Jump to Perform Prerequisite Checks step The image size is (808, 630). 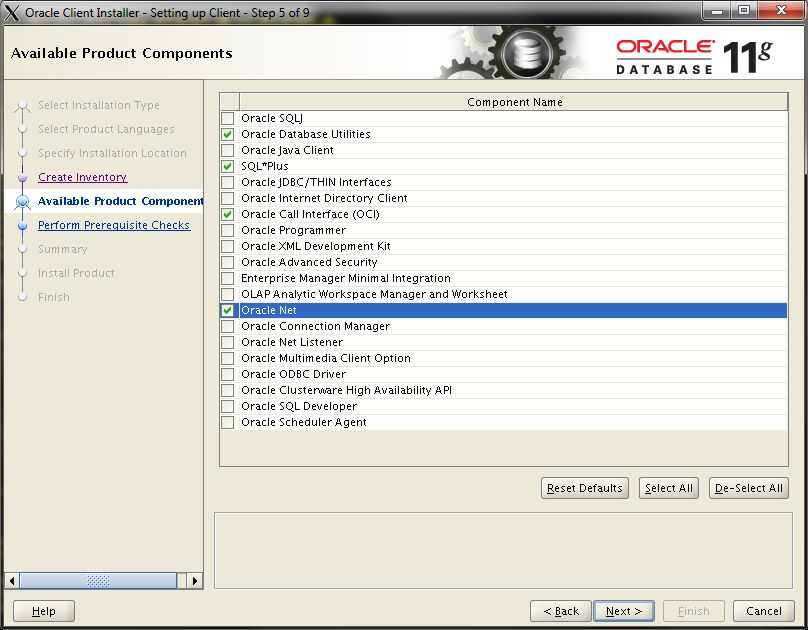pyautogui.click(x=114, y=225)
